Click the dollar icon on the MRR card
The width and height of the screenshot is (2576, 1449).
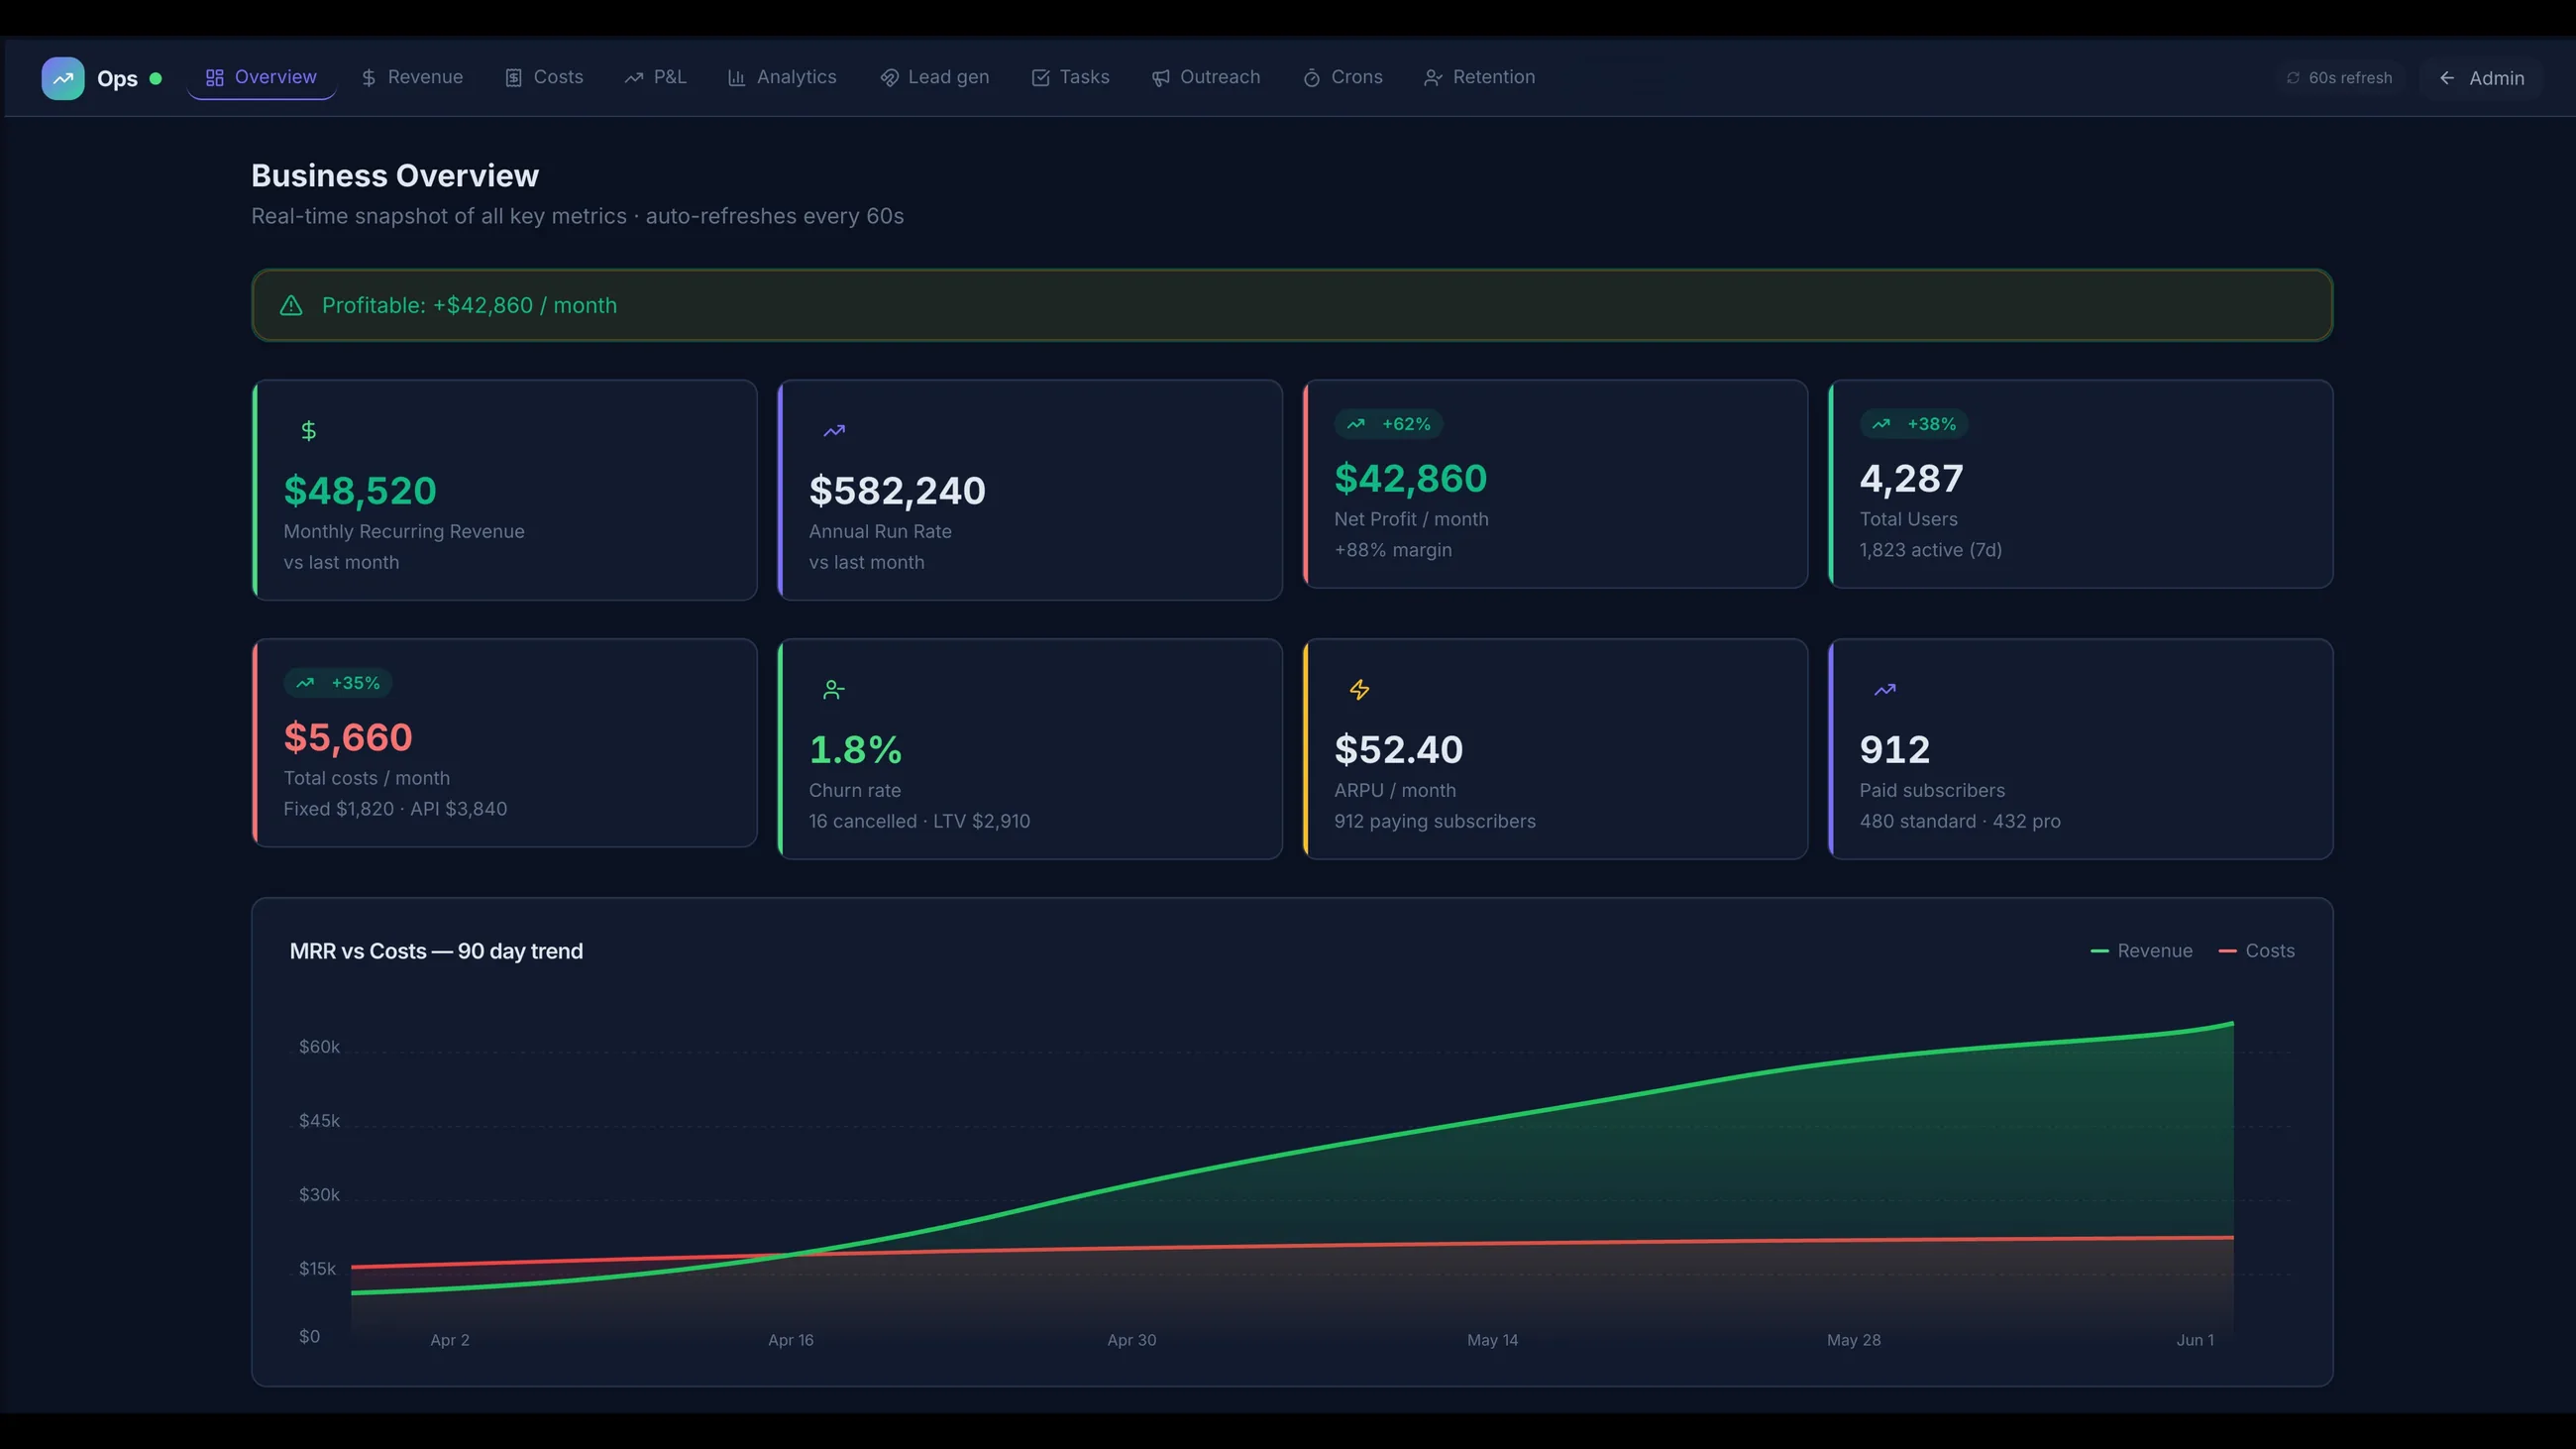point(309,431)
